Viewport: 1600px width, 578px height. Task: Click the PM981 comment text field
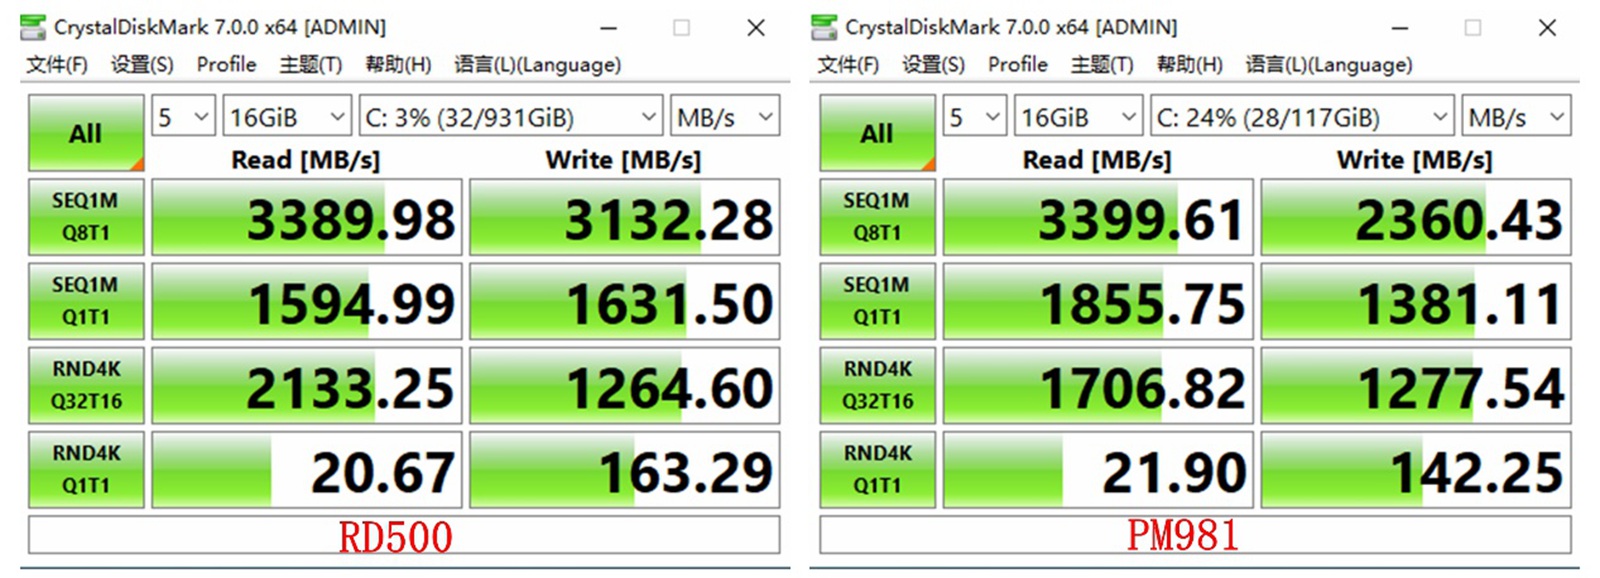tap(1194, 535)
